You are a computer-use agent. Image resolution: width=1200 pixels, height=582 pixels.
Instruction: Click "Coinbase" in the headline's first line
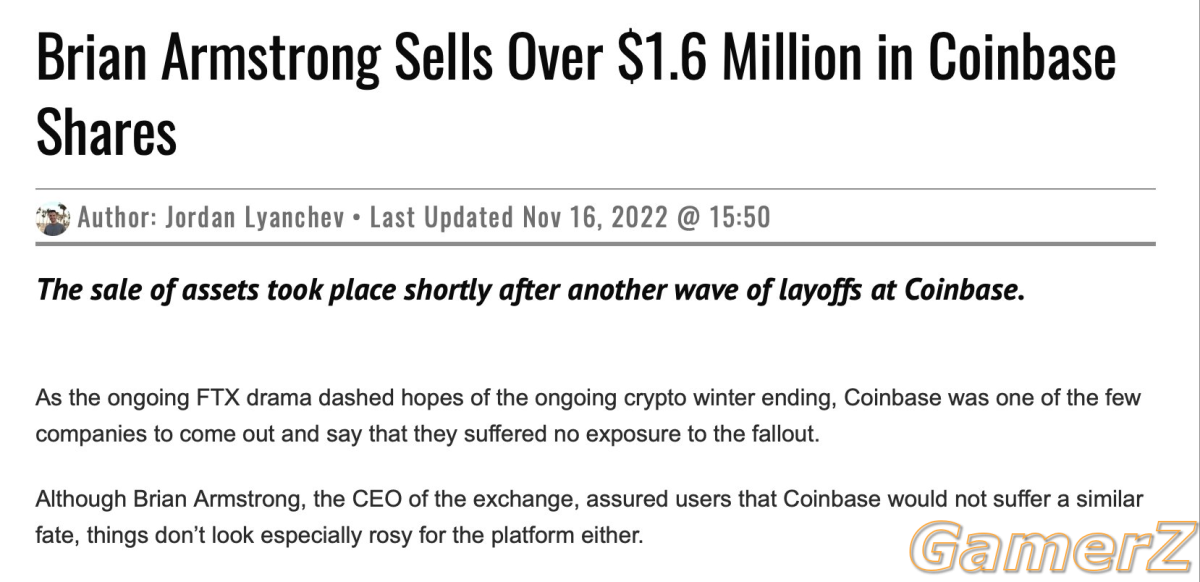coord(1021,56)
